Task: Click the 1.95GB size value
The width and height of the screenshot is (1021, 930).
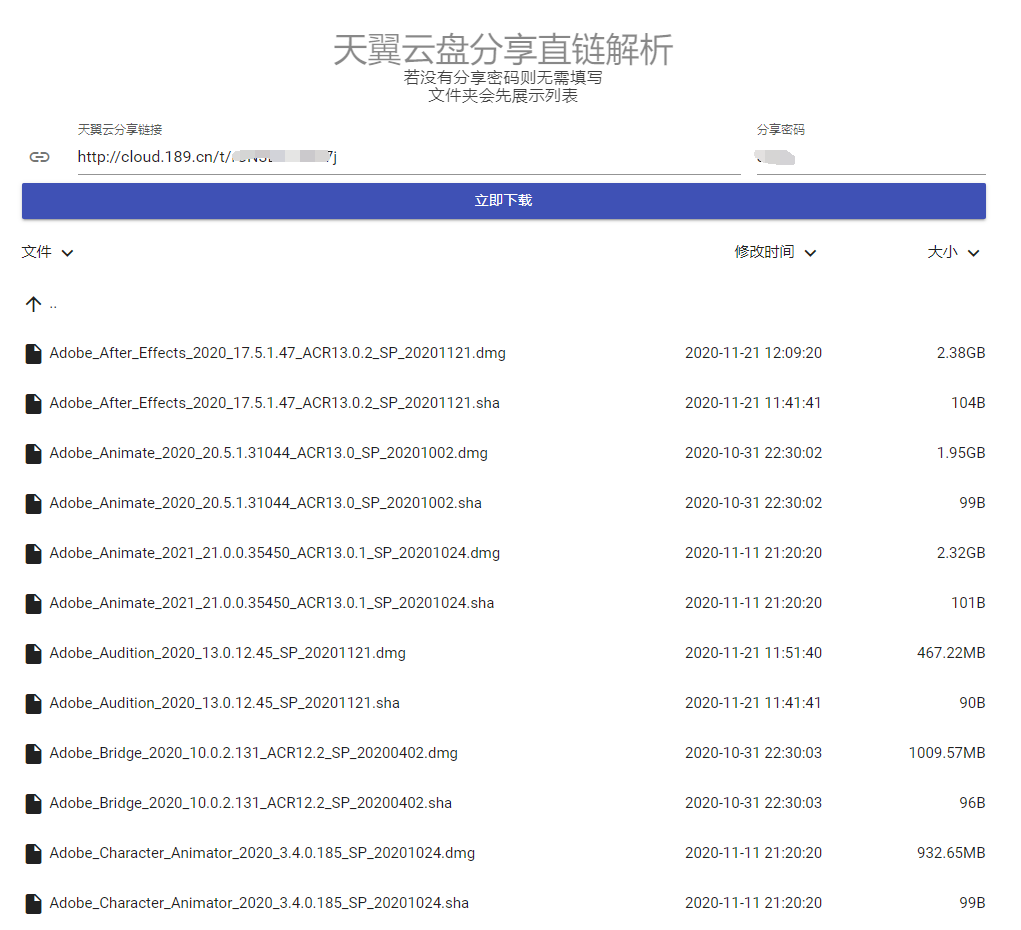Action: [961, 453]
